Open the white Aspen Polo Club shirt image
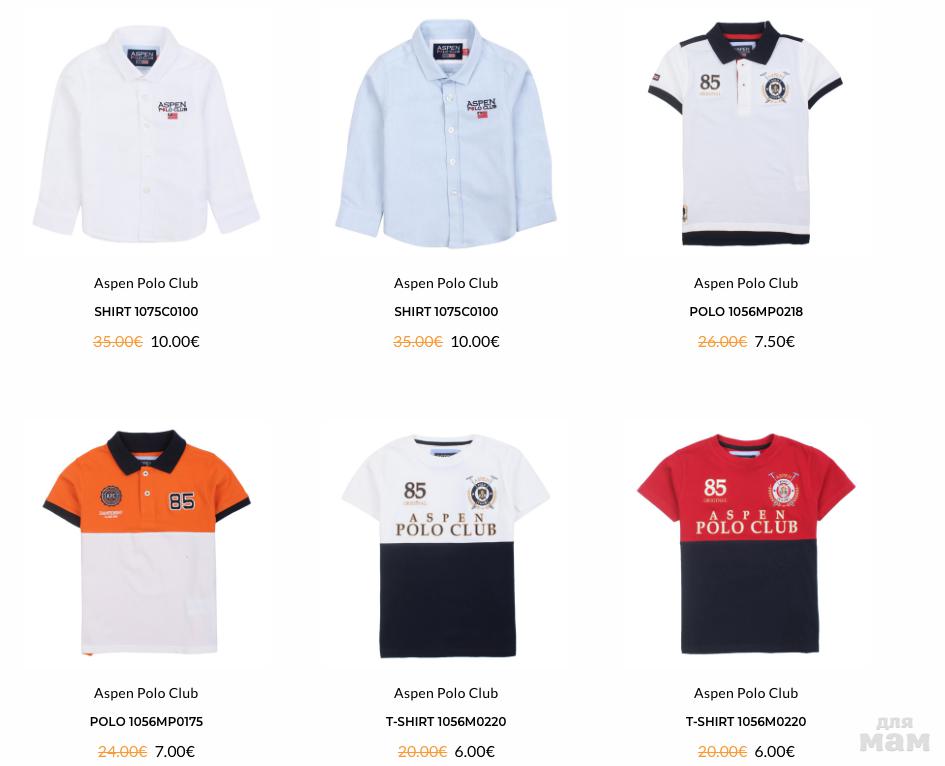The width and height of the screenshot is (945, 766). coord(146,134)
